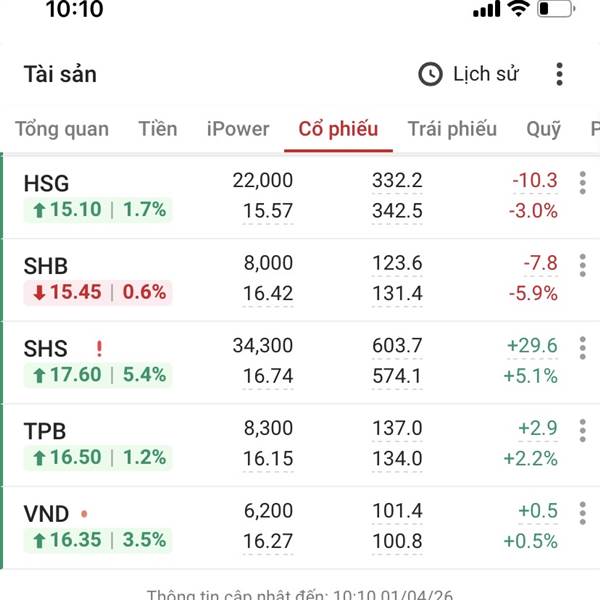Open the SHS row three-dot menu
Image resolution: width=600 pixels, height=600 pixels.
coord(582,348)
